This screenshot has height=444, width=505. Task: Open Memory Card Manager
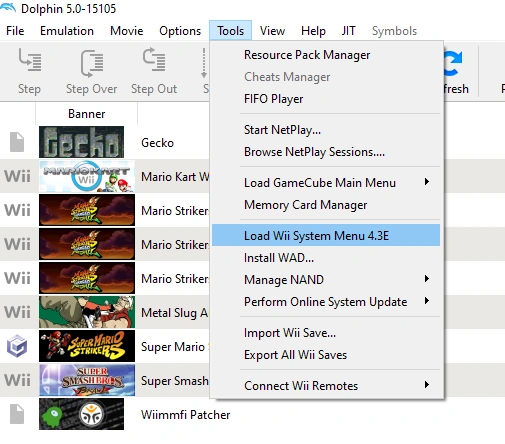326,205
